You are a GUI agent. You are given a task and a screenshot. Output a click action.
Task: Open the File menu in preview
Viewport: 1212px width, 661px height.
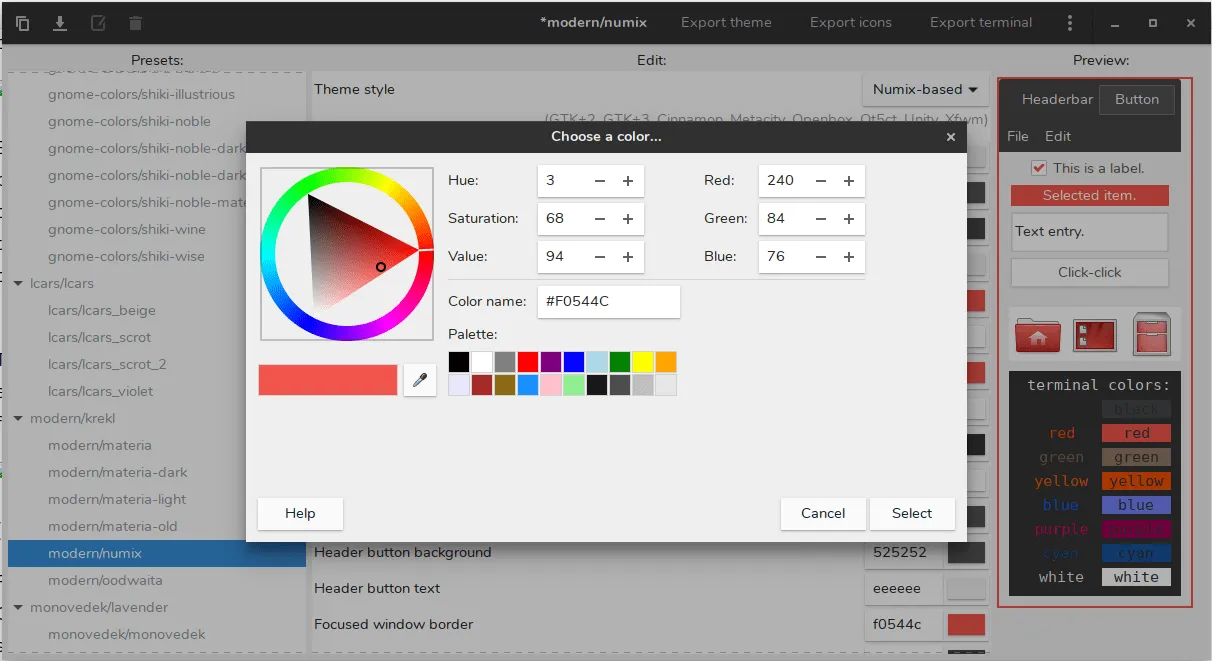pos(1018,136)
